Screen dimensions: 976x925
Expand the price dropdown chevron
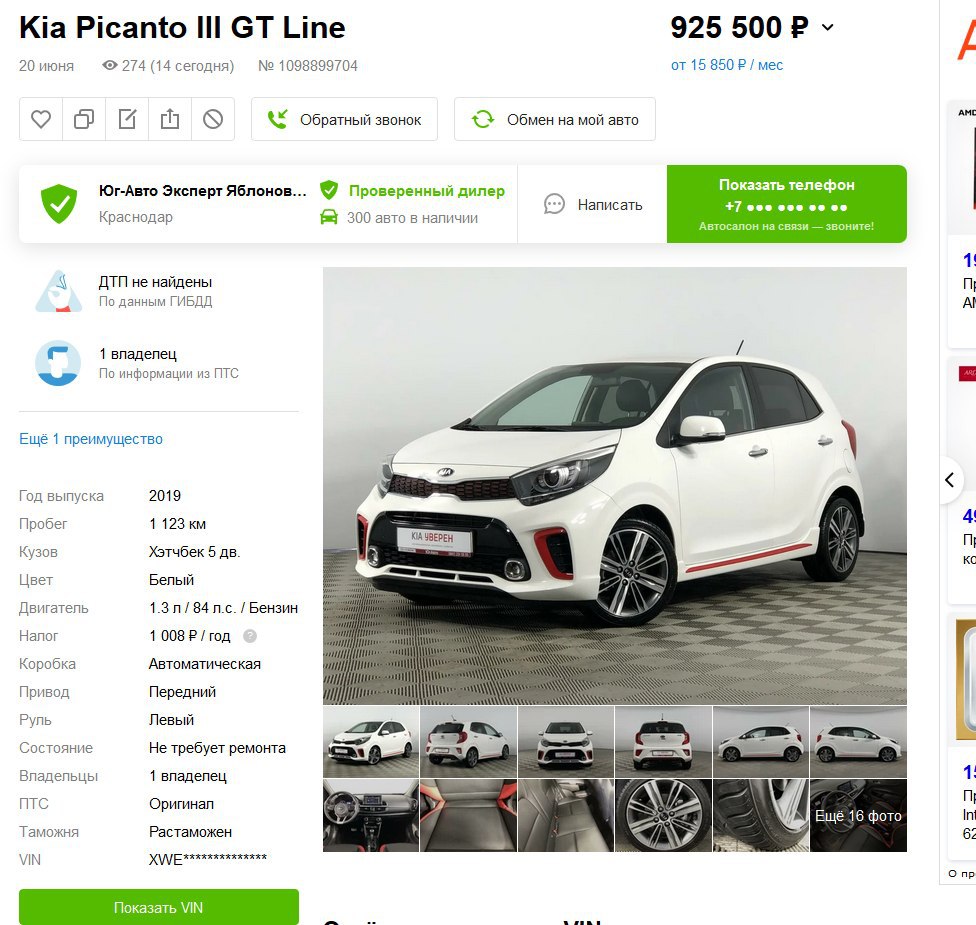[x=827, y=27]
